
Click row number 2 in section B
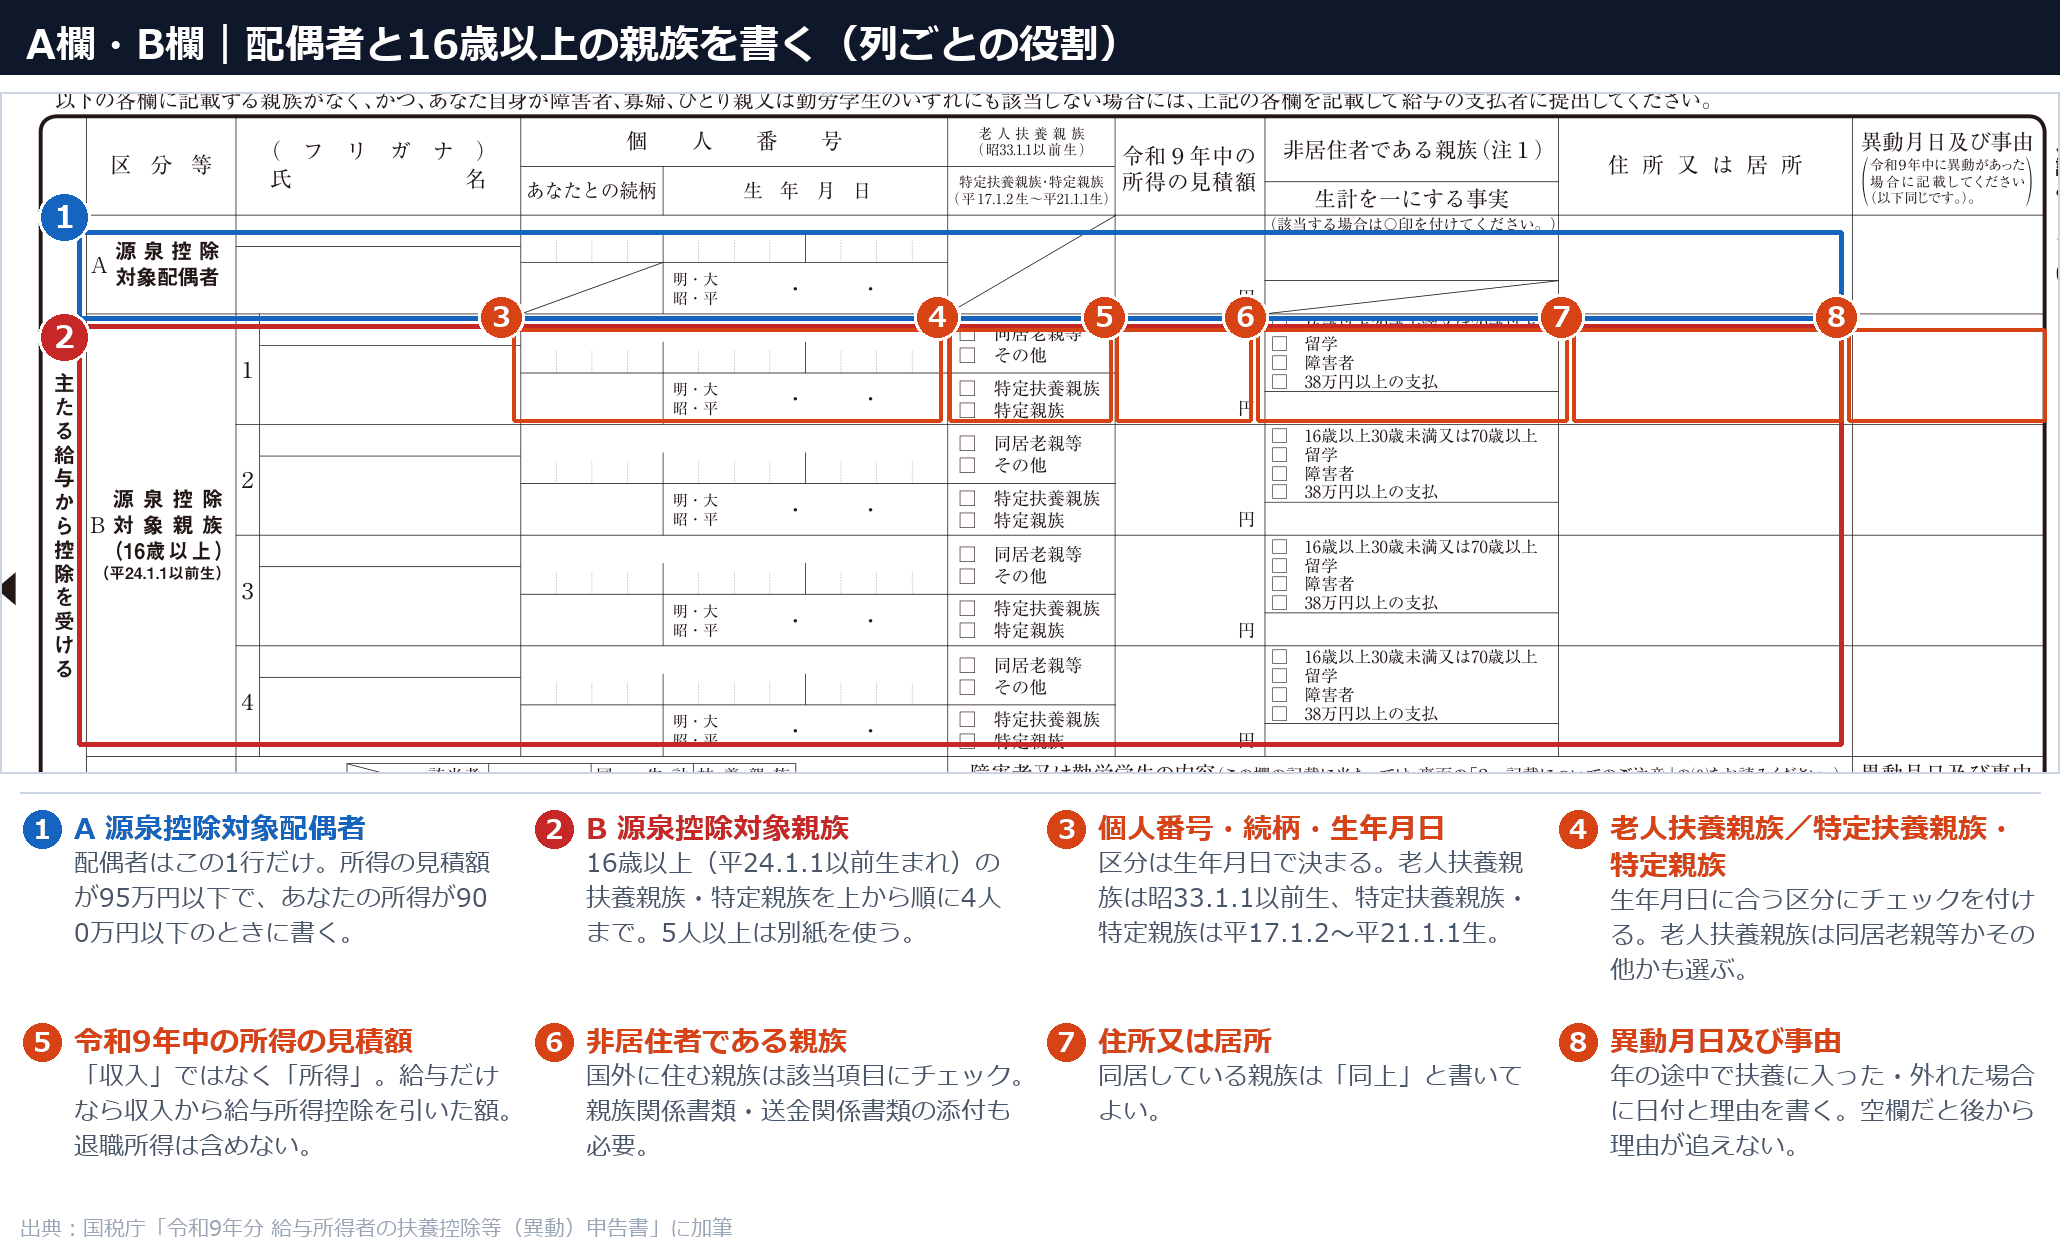(247, 480)
